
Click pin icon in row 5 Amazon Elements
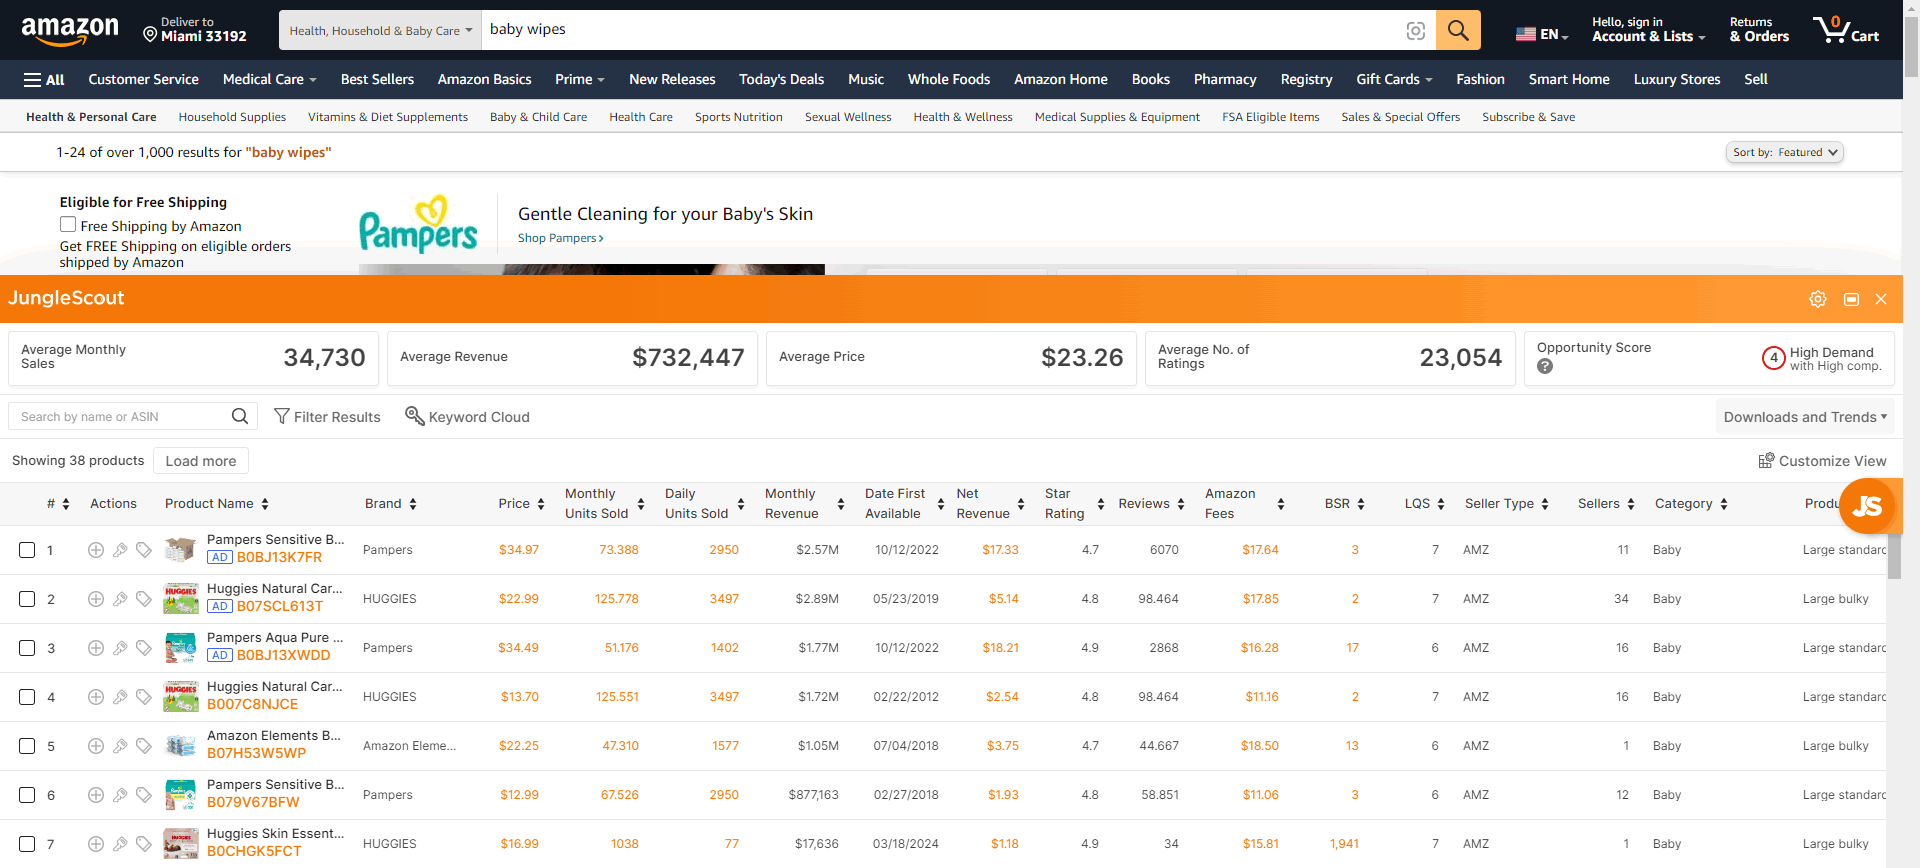point(120,746)
